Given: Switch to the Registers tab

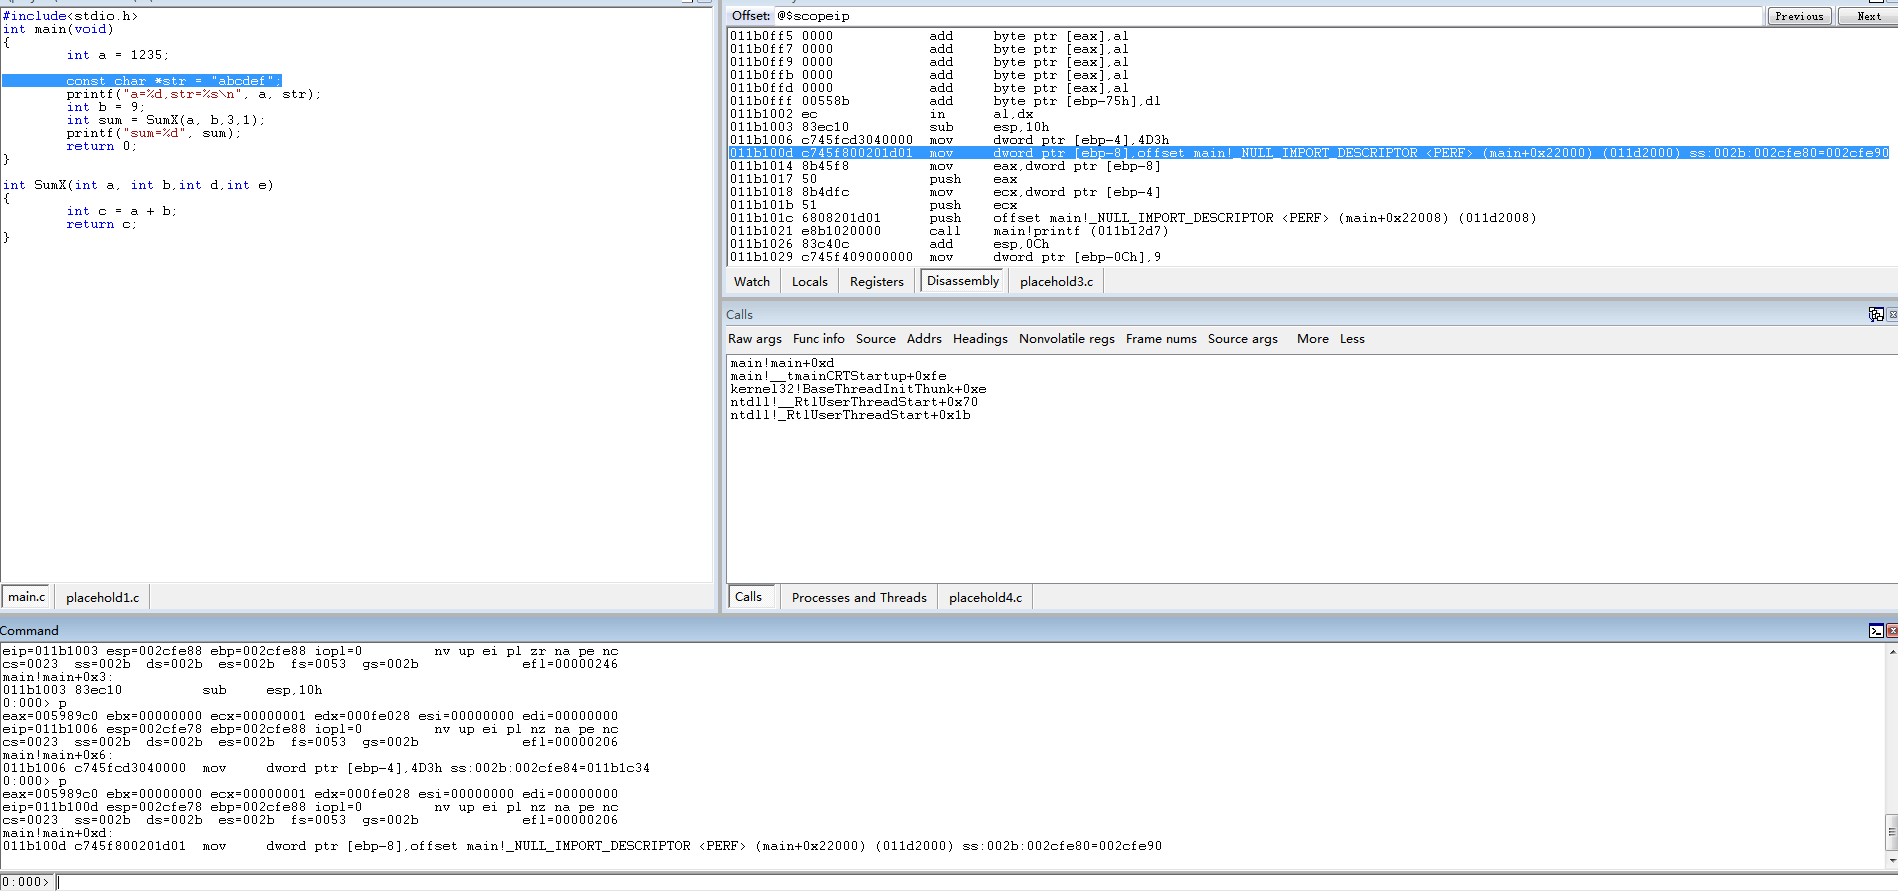Looking at the screenshot, I should [876, 282].
